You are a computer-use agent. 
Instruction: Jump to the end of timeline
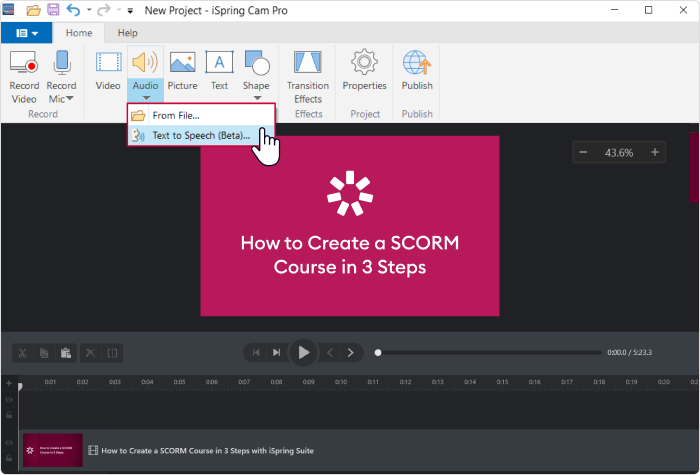click(276, 353)
